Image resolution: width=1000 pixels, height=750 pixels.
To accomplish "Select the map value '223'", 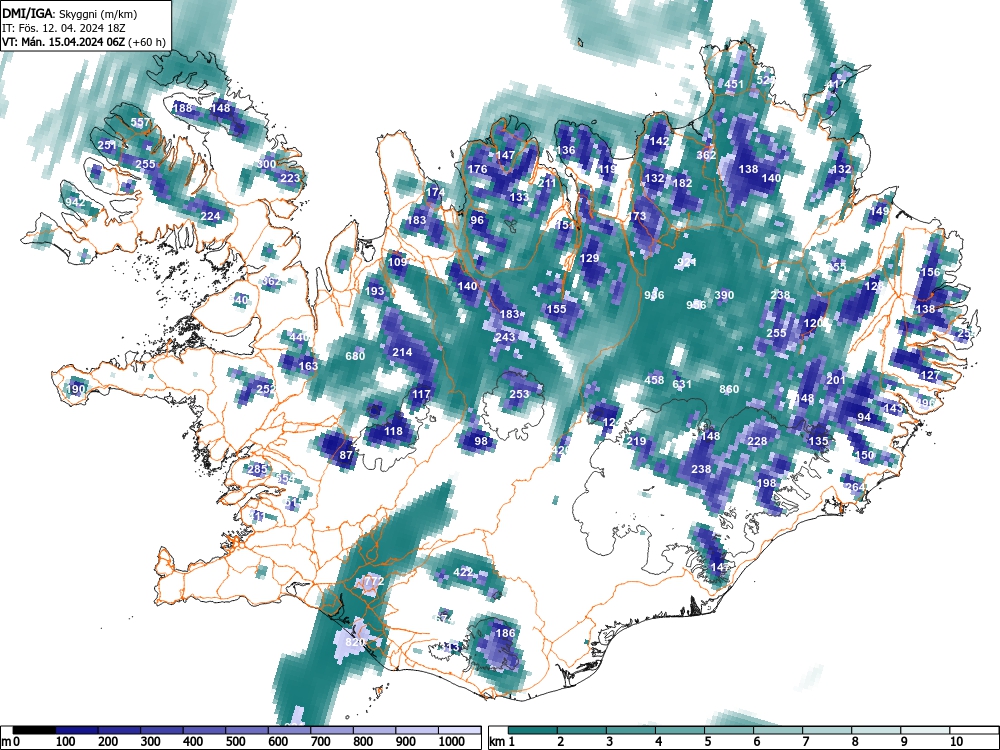I will [x=290, y=178].
